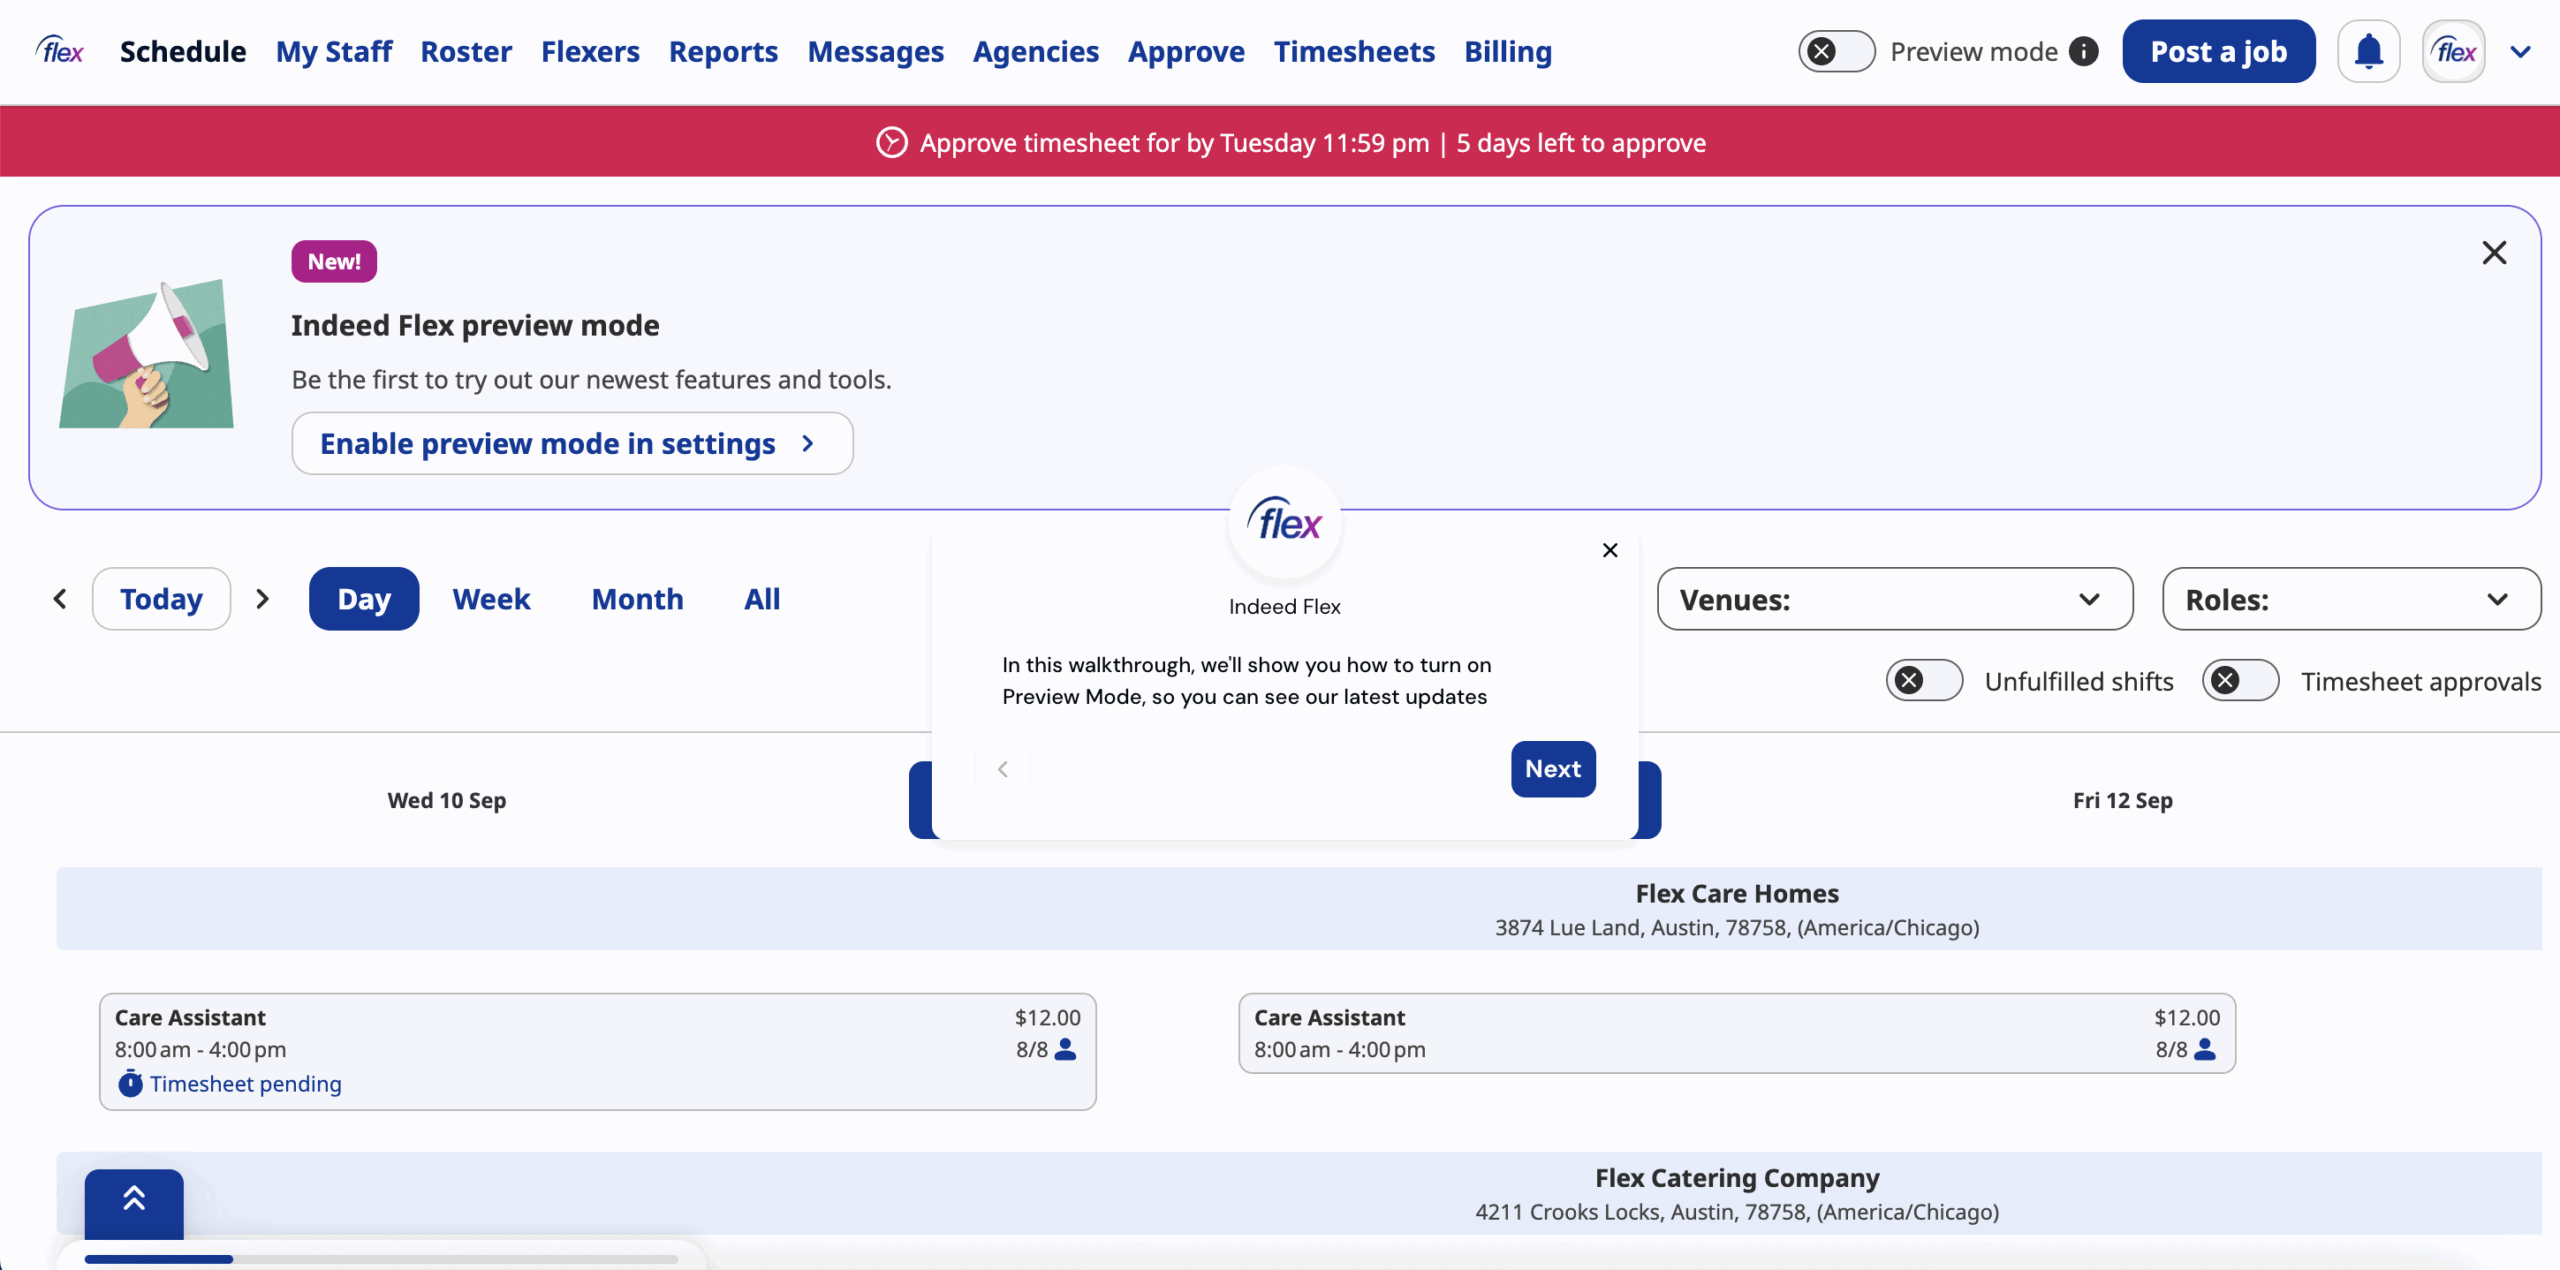Open the notifications bell

pyautogui.click(x=2368, y=51)
